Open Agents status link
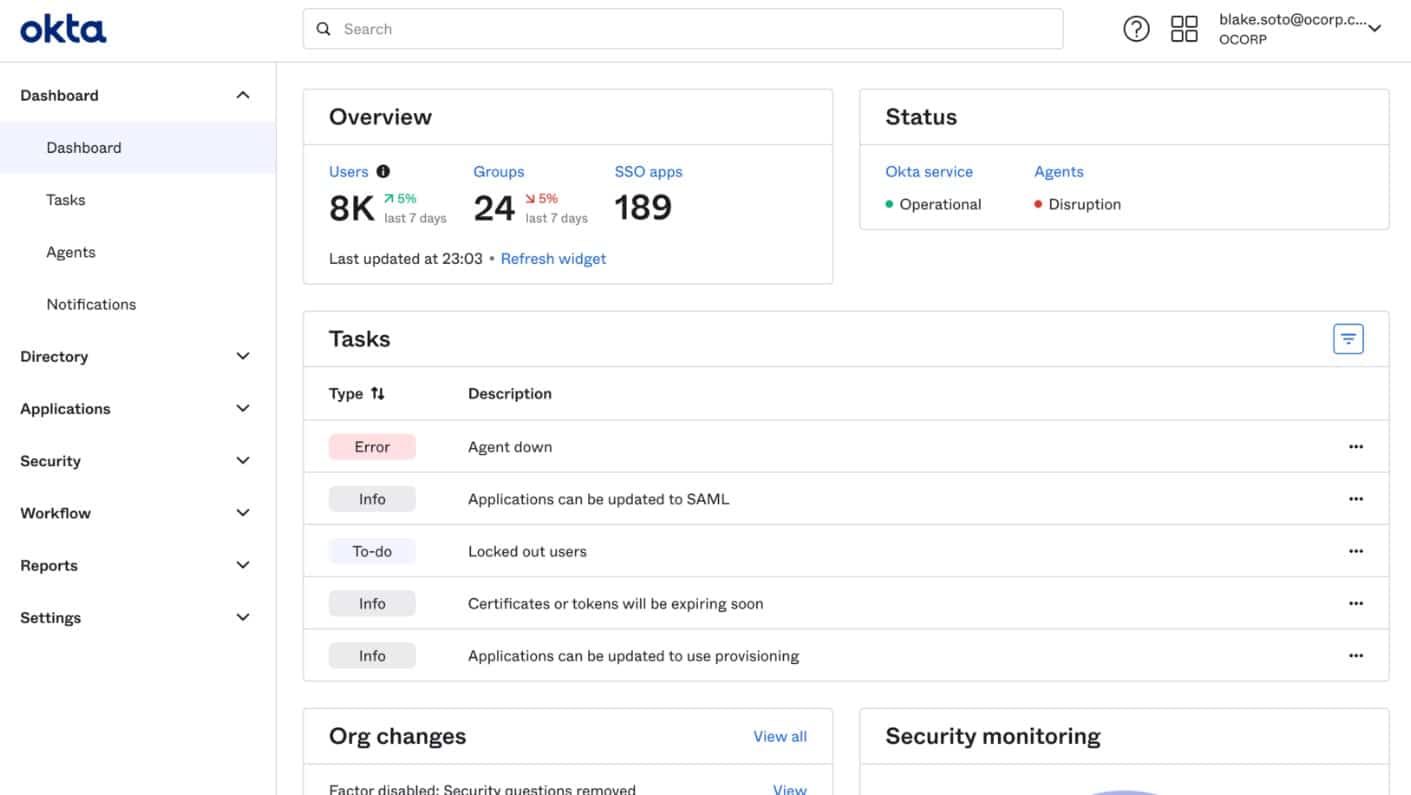 click(1059, 171)
